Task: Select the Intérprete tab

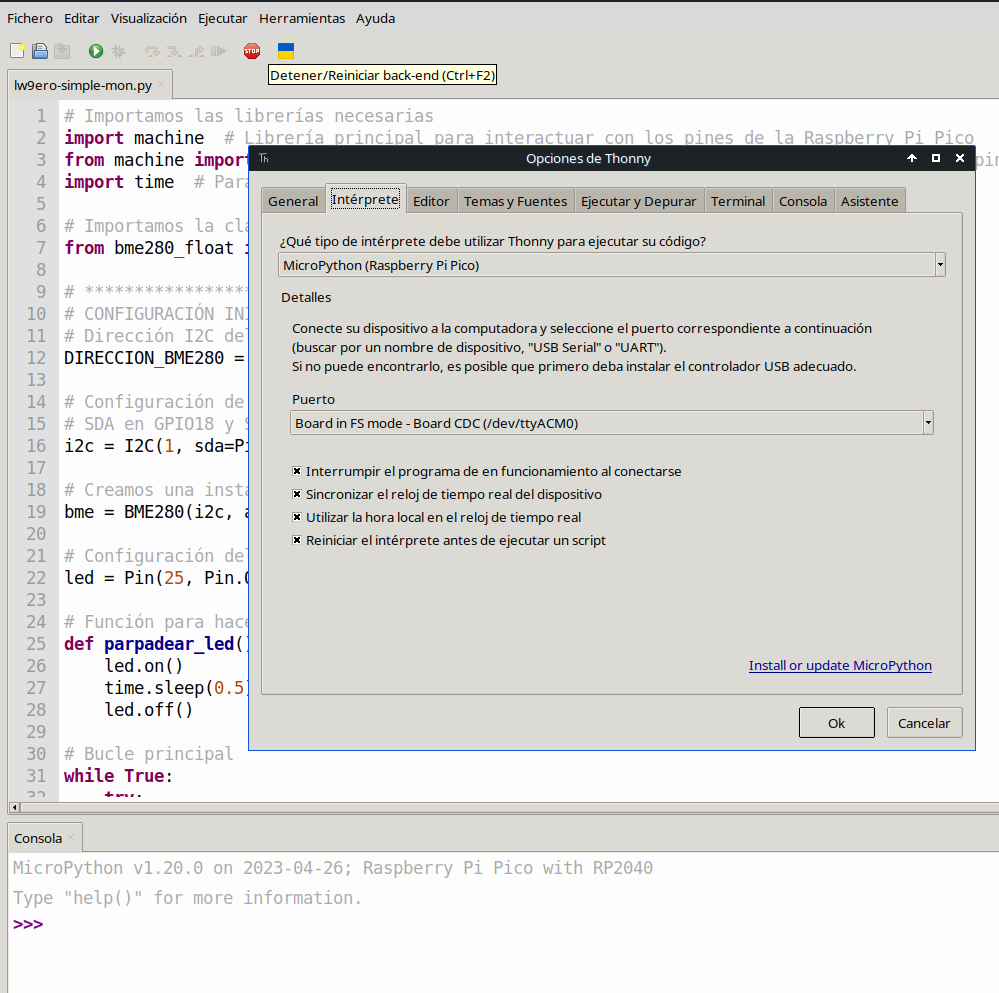Action: (x=366, y=199)
